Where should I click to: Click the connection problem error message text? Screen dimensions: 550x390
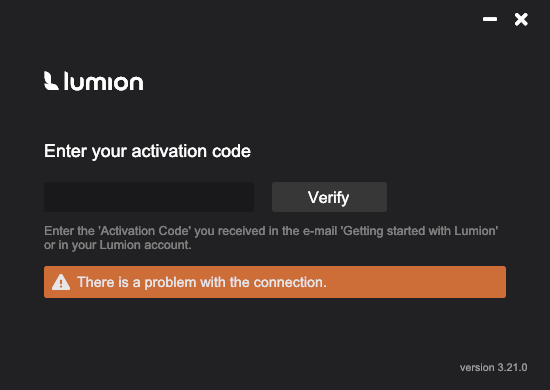click(202, 282)
